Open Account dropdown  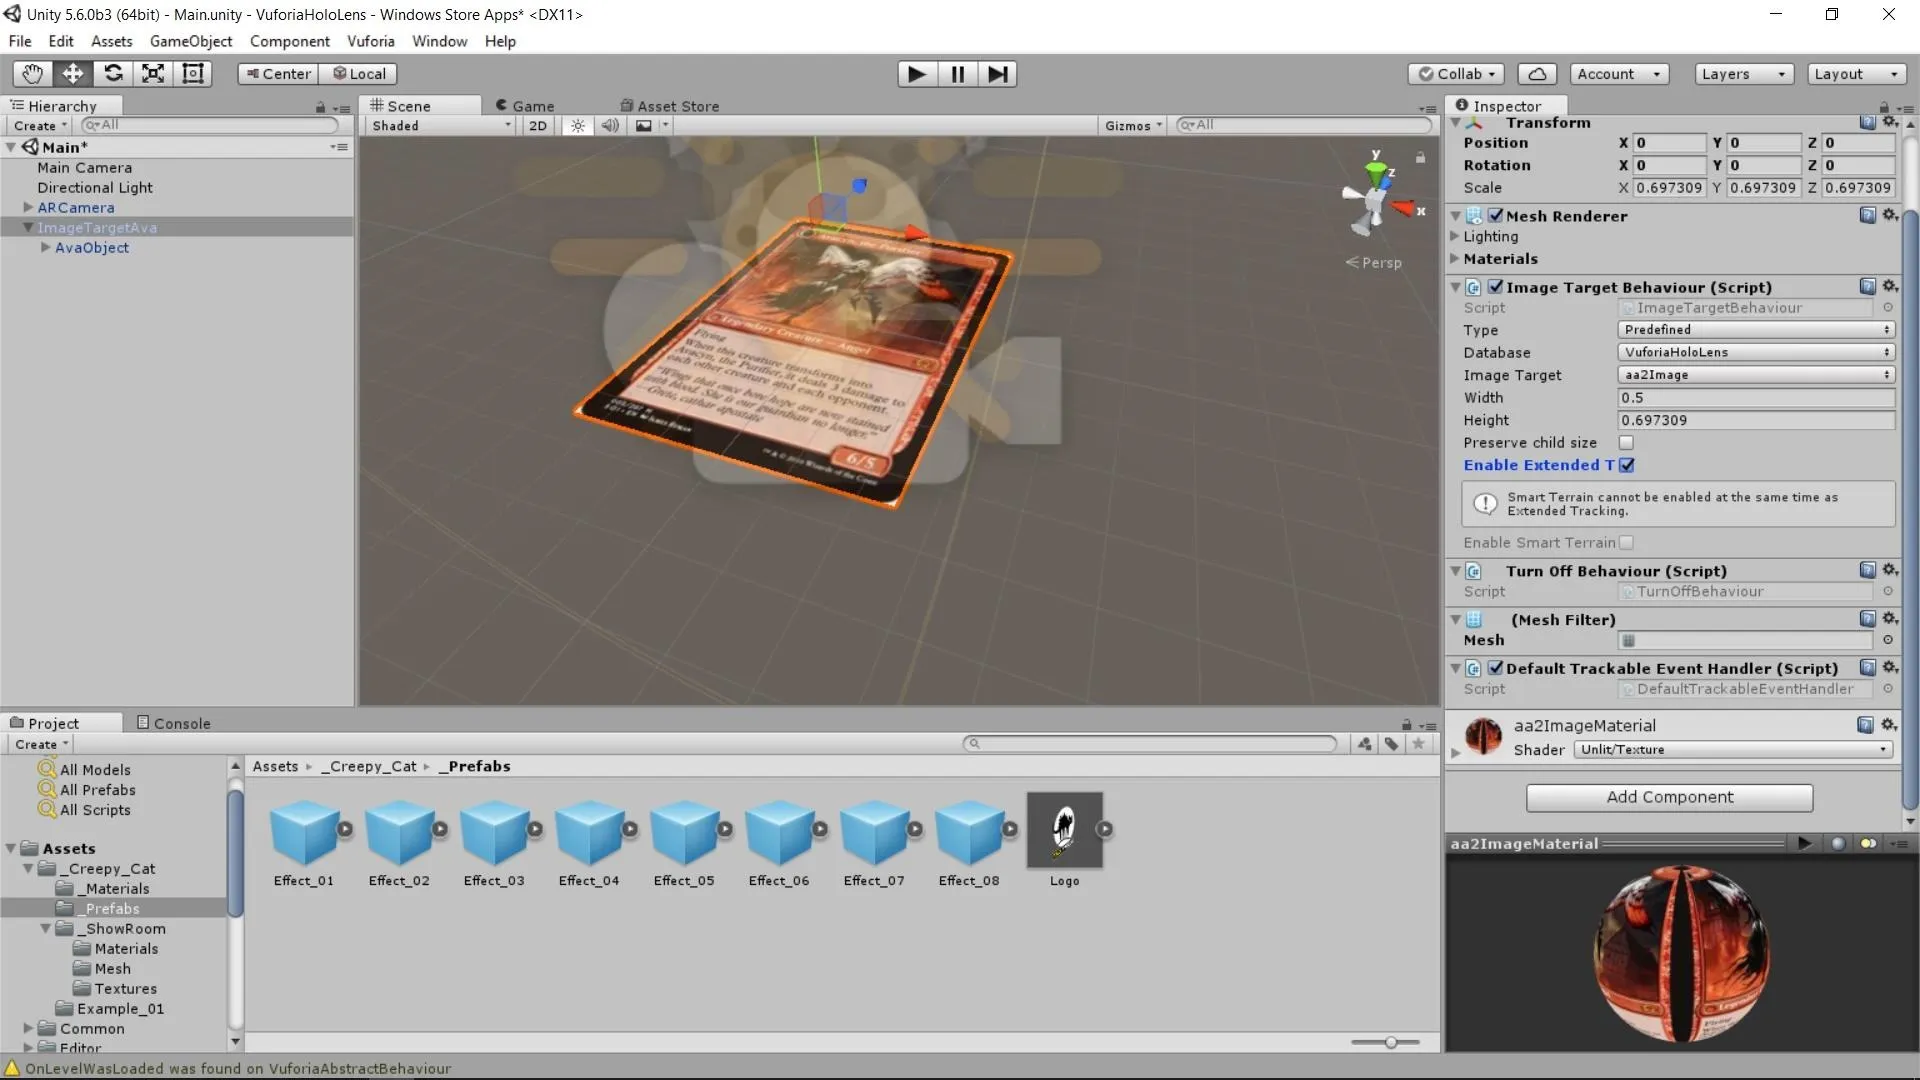tap(1618, 74)
